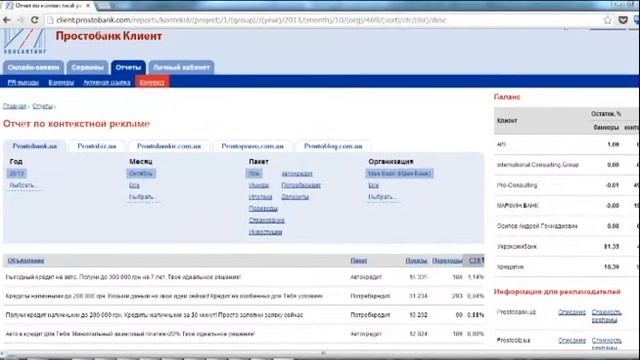640x360 pixels.
Task: Click the browser Forward arrow
Action: pos(20,20)
